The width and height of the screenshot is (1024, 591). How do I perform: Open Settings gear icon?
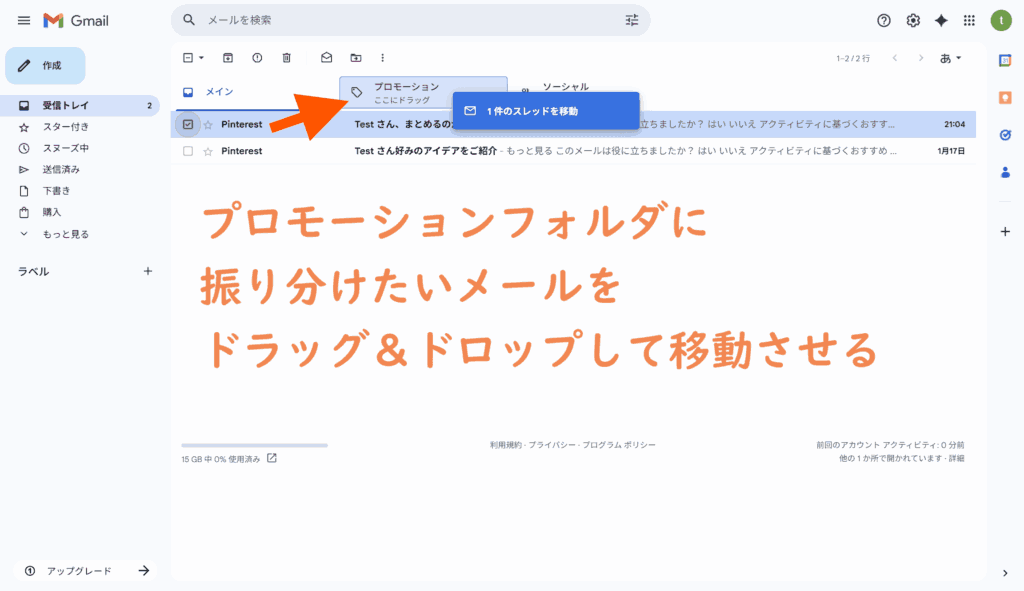click(912, 20)
